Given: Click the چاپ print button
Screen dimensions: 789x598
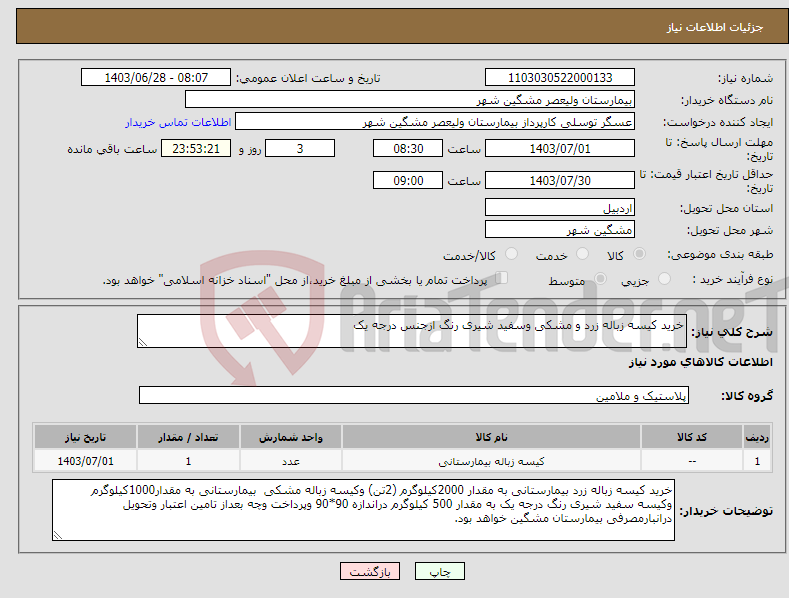Looking at the screenshot, I should 440,571.
